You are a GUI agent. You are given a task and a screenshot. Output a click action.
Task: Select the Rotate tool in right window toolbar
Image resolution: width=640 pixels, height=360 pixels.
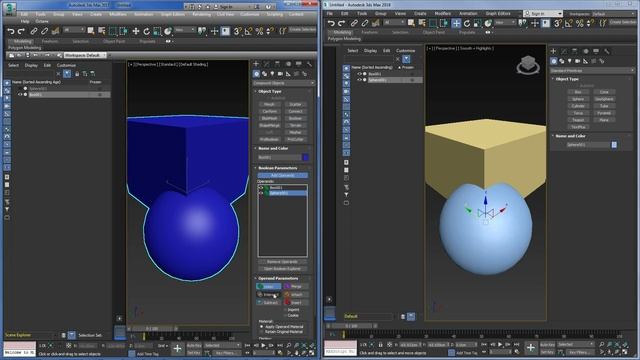click(x=467, y=23)
